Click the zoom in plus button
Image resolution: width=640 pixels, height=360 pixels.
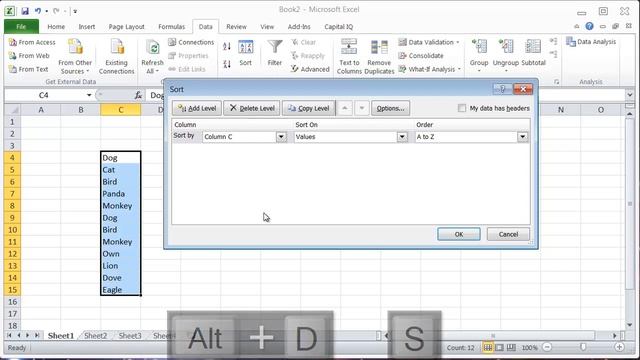coord(619,347)
